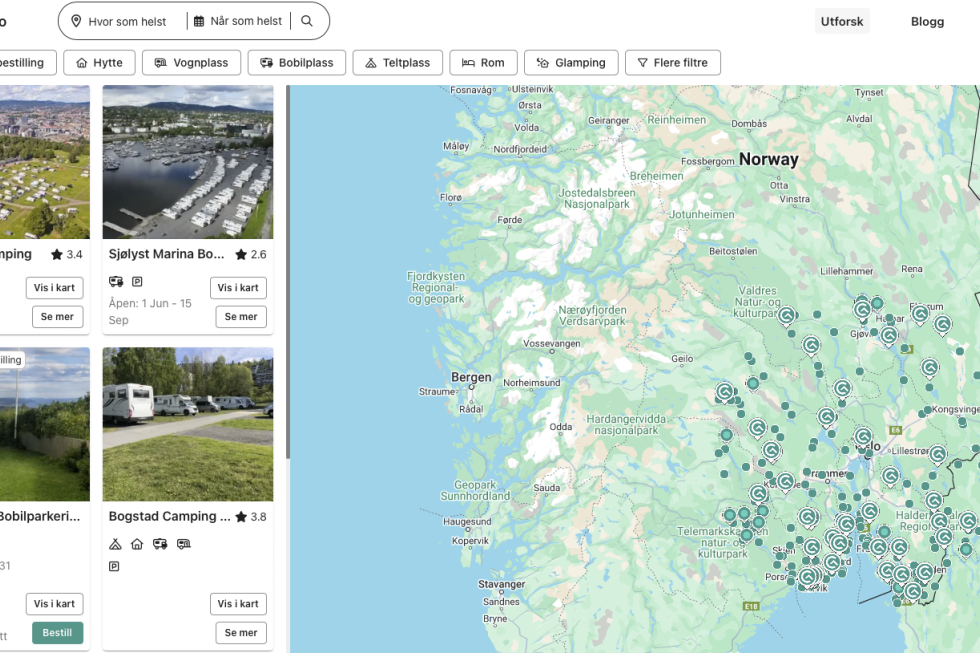The image size is (980, 653).
Task: Toggle the Hytte filter
Action: click(99, 62)
